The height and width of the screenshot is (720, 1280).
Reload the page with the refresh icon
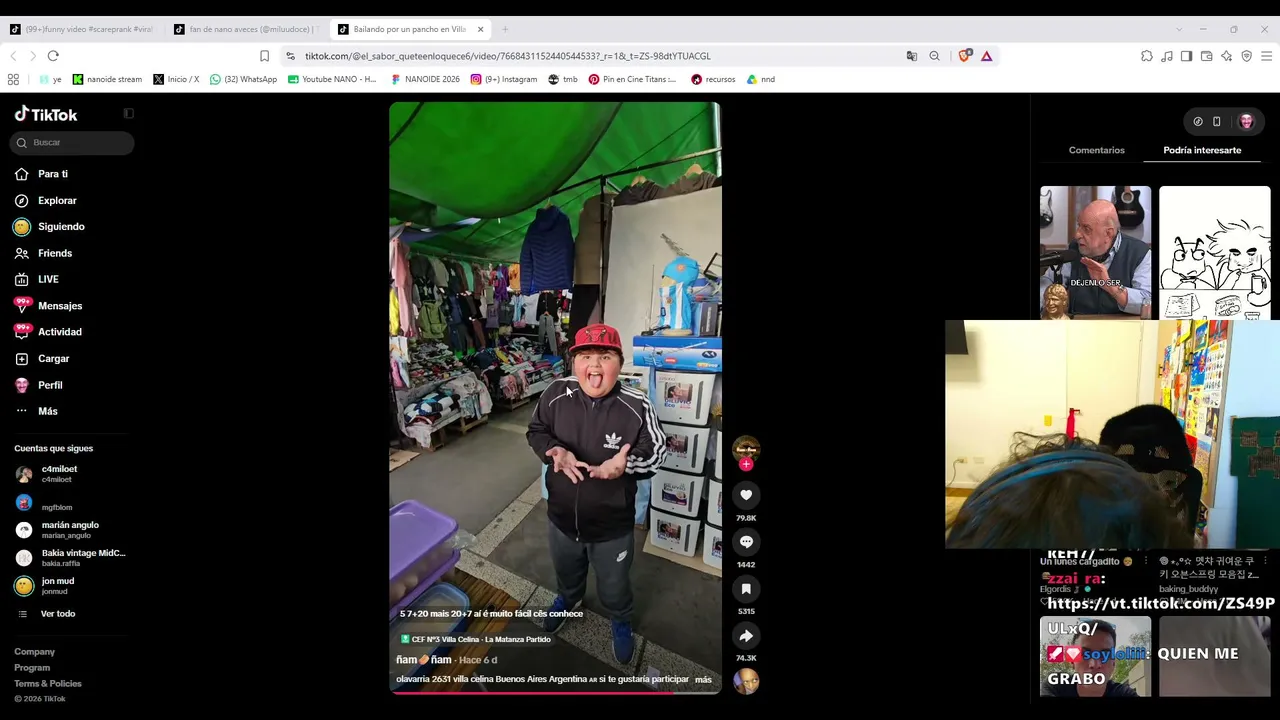(53, 56)
